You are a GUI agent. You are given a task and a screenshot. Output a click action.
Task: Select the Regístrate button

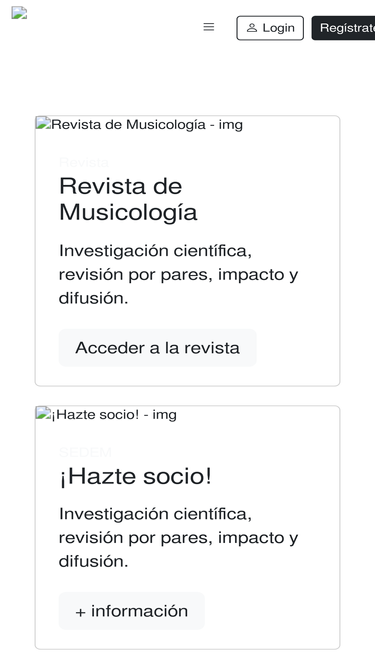click(344, 28)
